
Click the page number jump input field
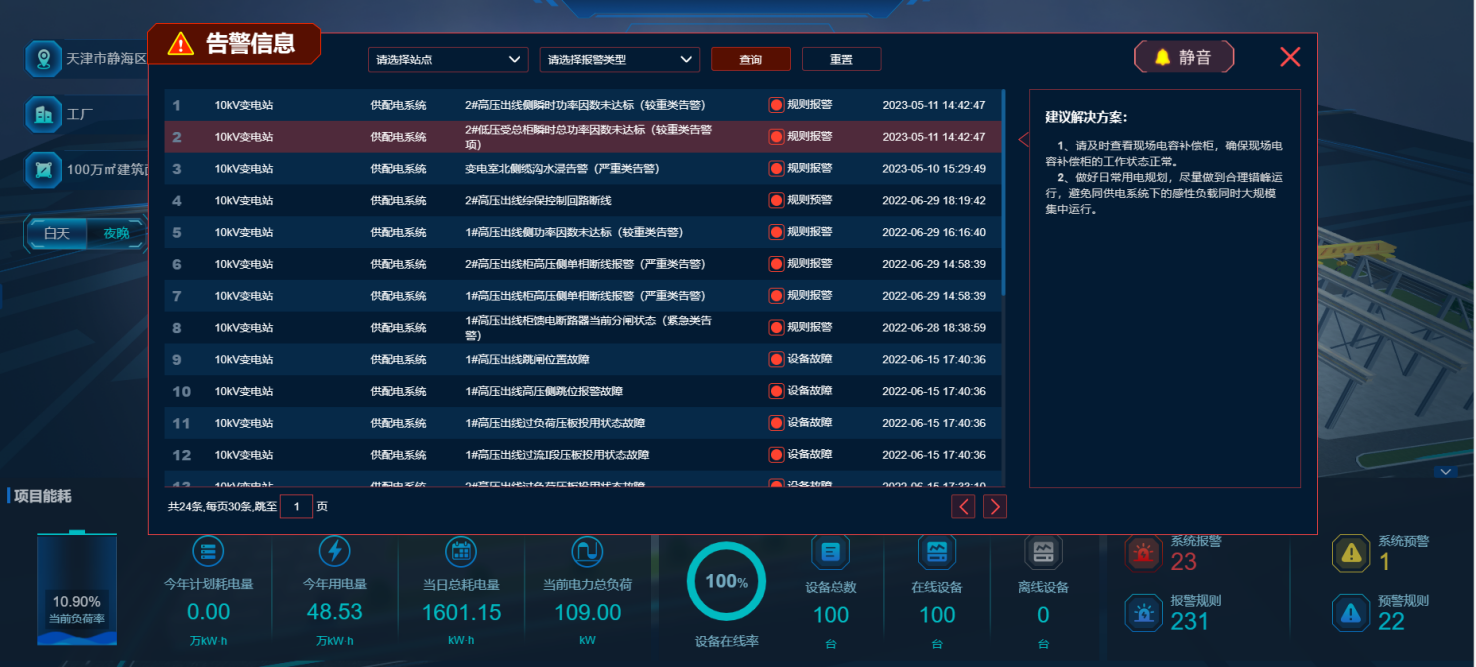click(x=297, y=507)
